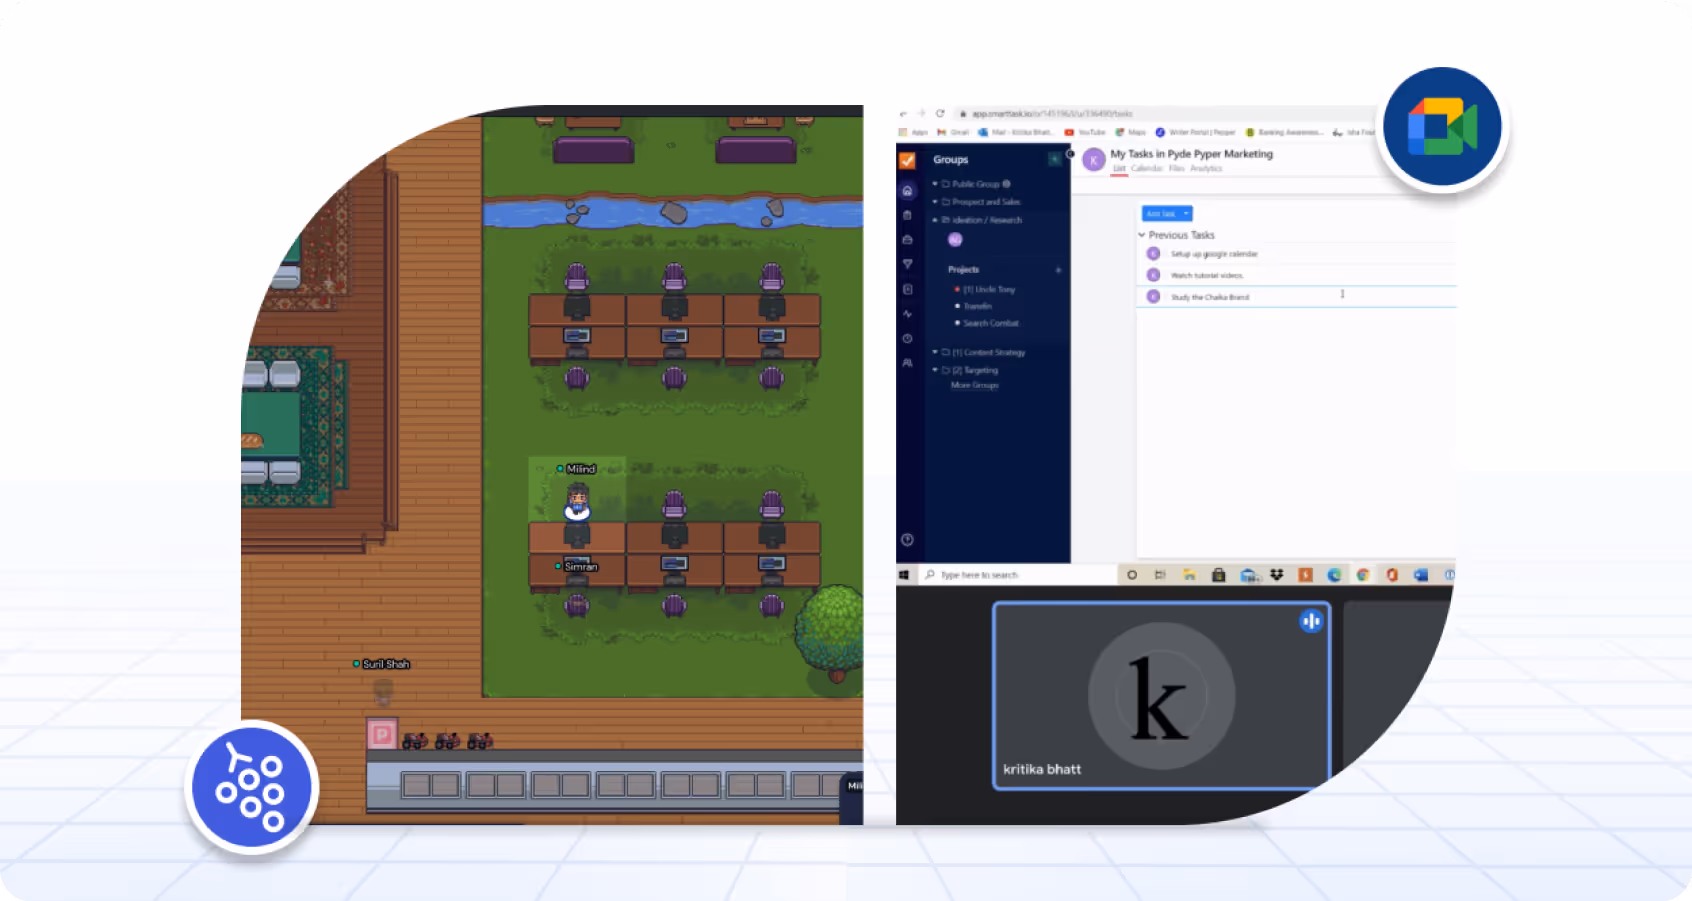Select the kritika bhatt video tile
Image resolution: width=1692 pixels, height=901 pixels.
[1161, 696]
